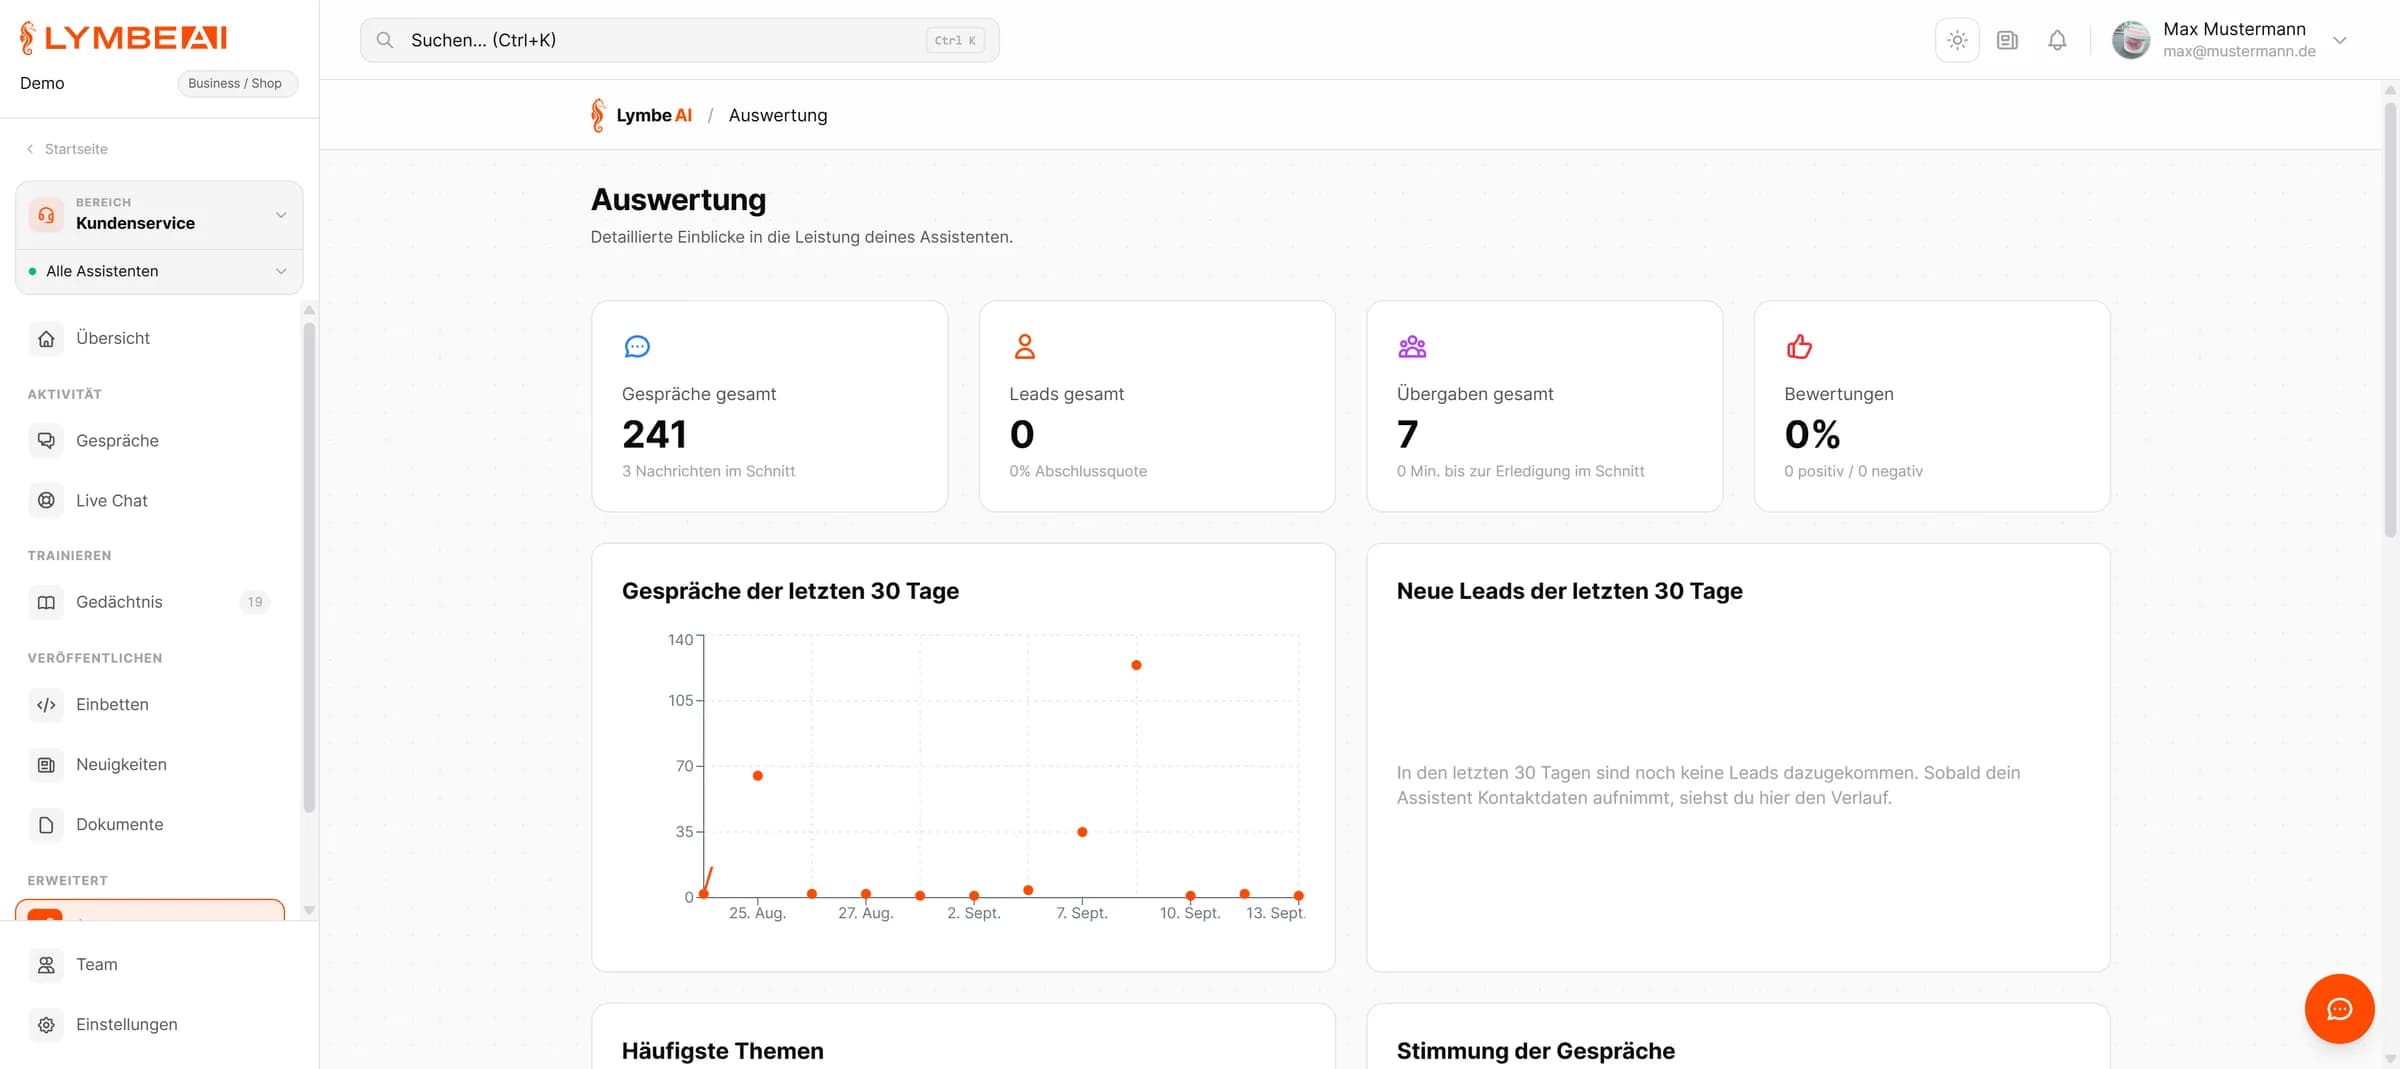Click the chart data point near 70
The height and width of the screenshot is (1069, 2400).
(758, 776)
